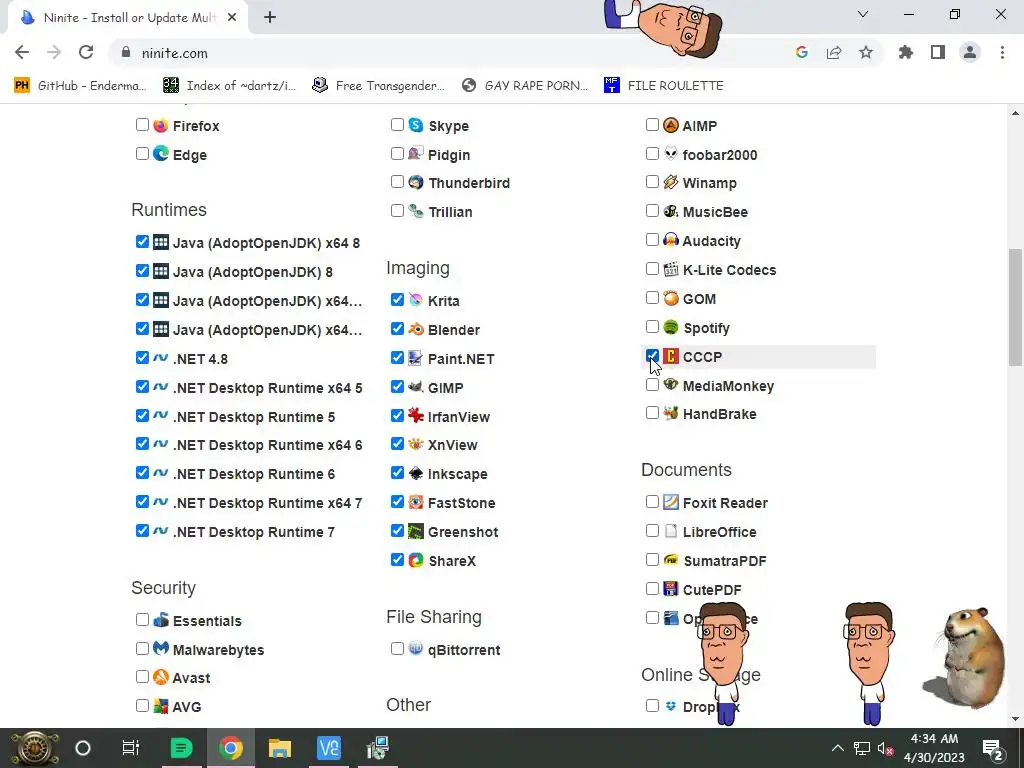Check the Winamp checkbox
Screen dimensions: 1024x768
click(652, 182)
